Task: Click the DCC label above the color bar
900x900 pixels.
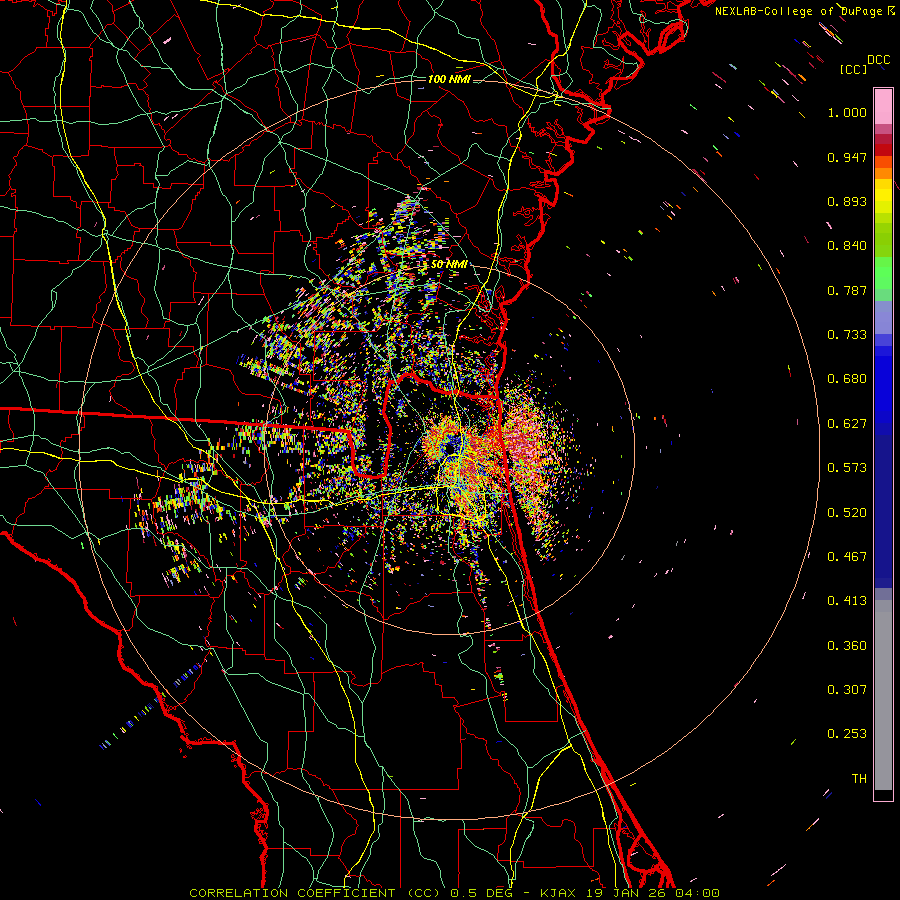Action: click(x=878, y=60)
